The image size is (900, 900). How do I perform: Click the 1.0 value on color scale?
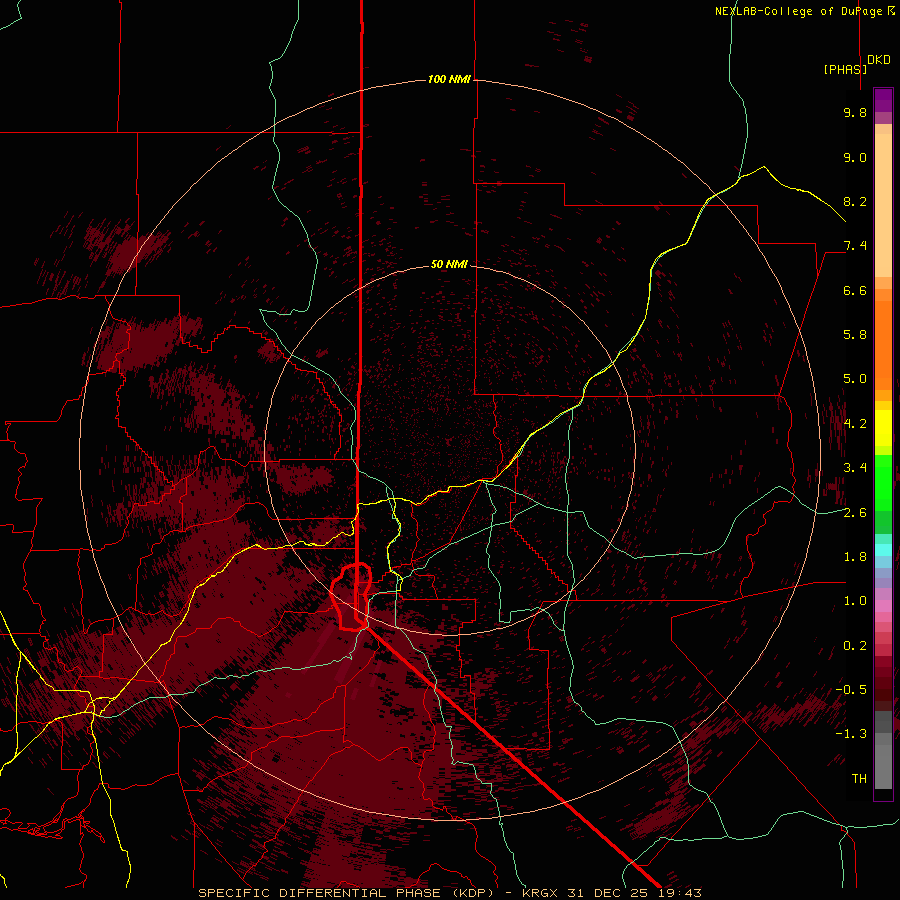855,601
